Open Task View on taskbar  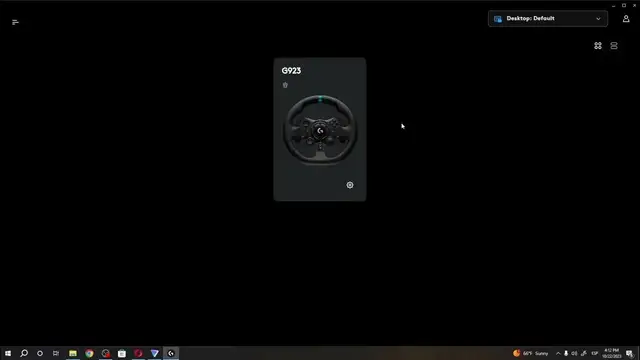[x=56, y=353]
